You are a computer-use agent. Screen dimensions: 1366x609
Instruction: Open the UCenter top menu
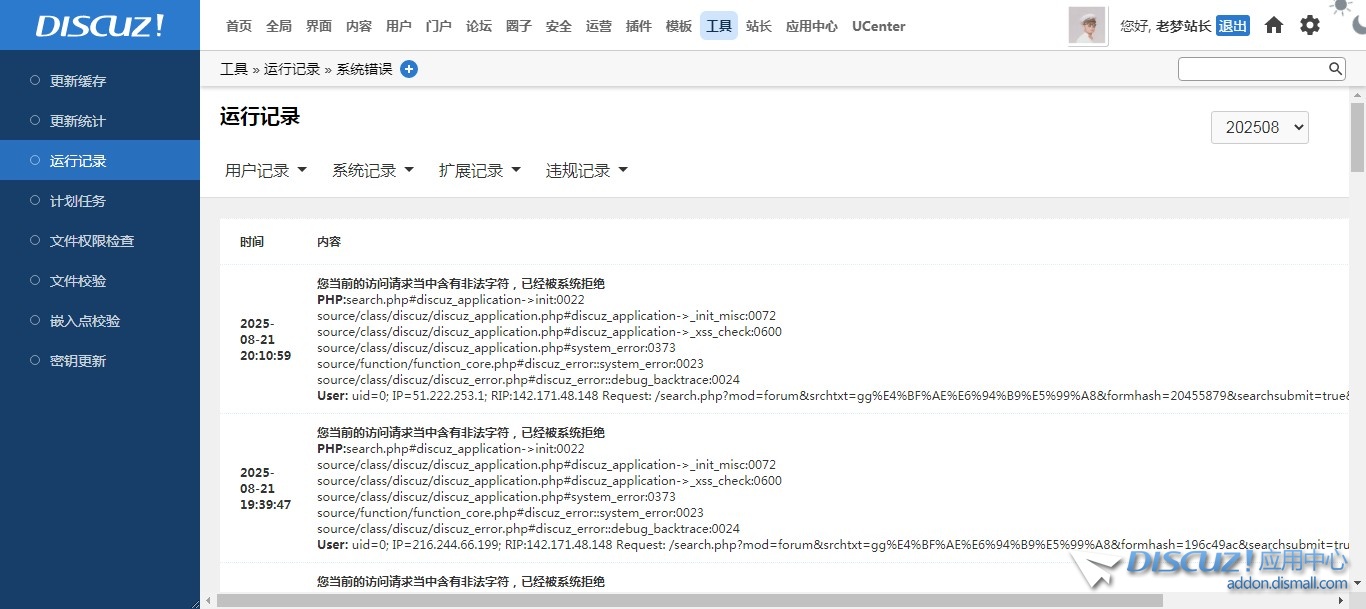(879, 26)
